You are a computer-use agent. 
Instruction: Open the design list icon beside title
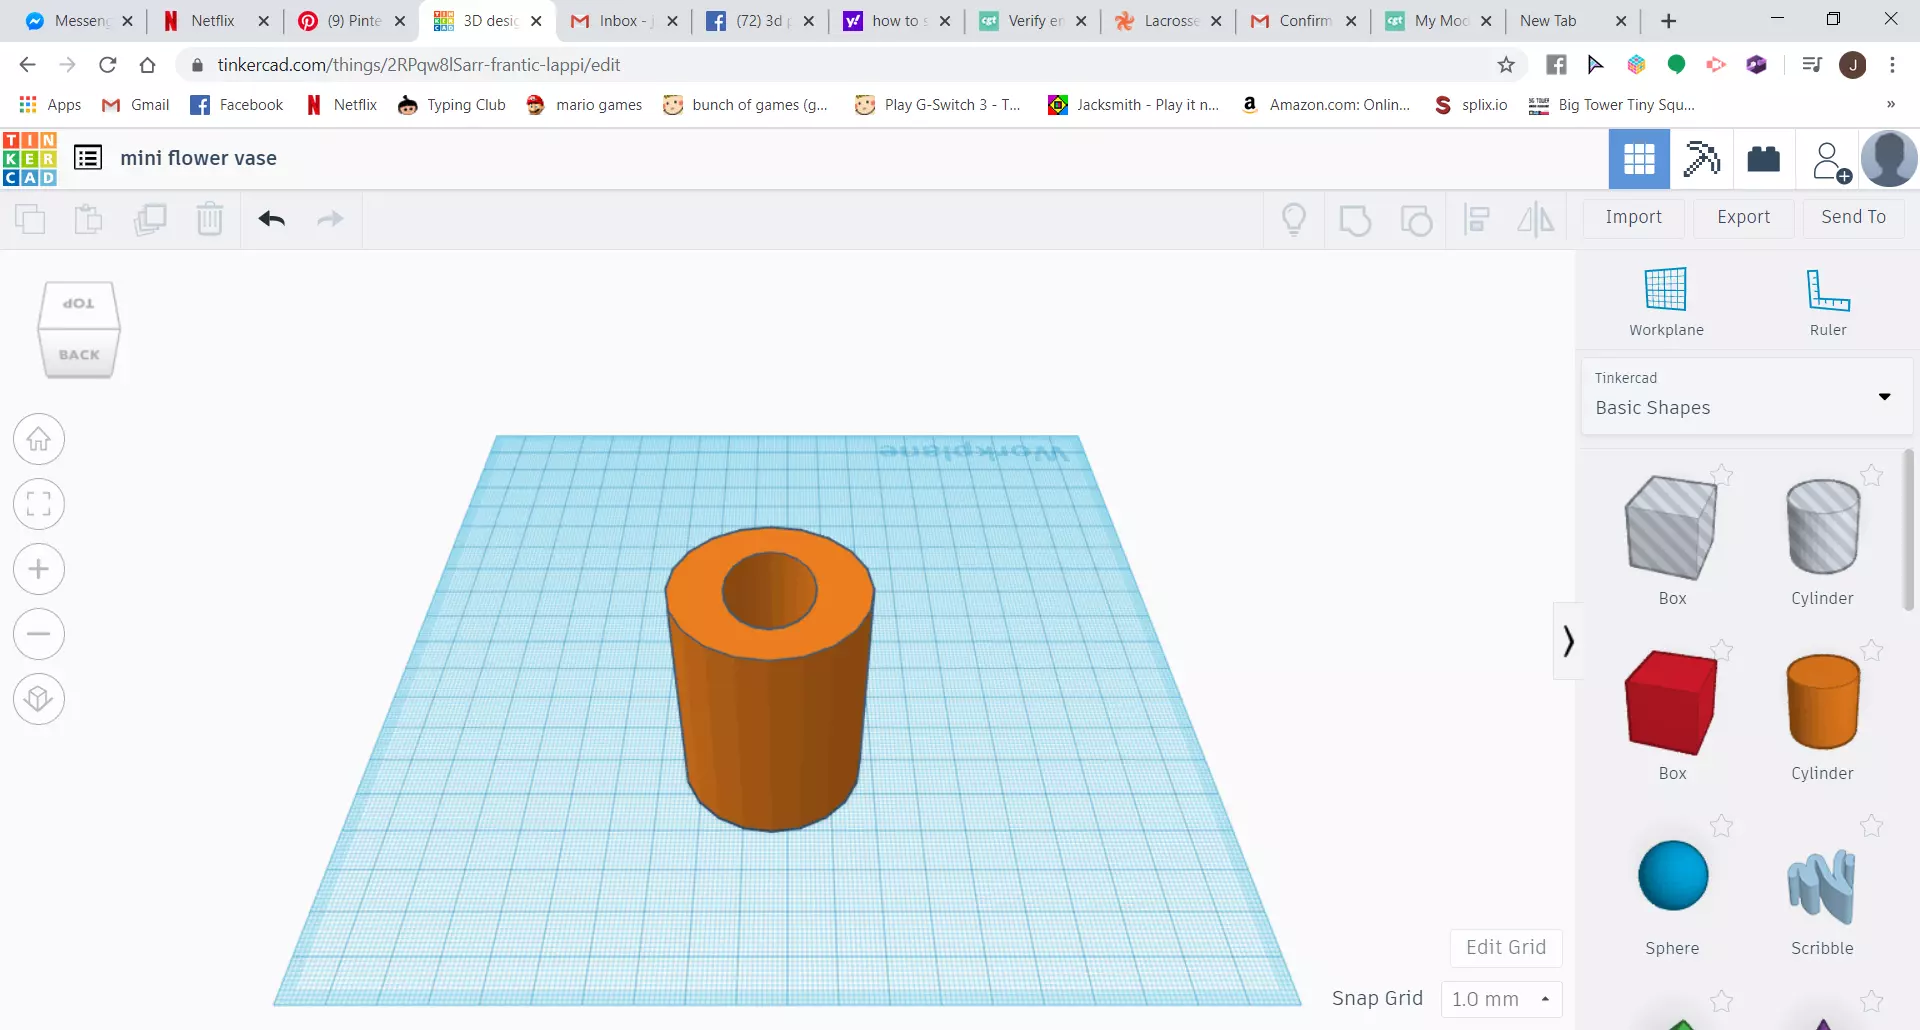pos(88,158)
